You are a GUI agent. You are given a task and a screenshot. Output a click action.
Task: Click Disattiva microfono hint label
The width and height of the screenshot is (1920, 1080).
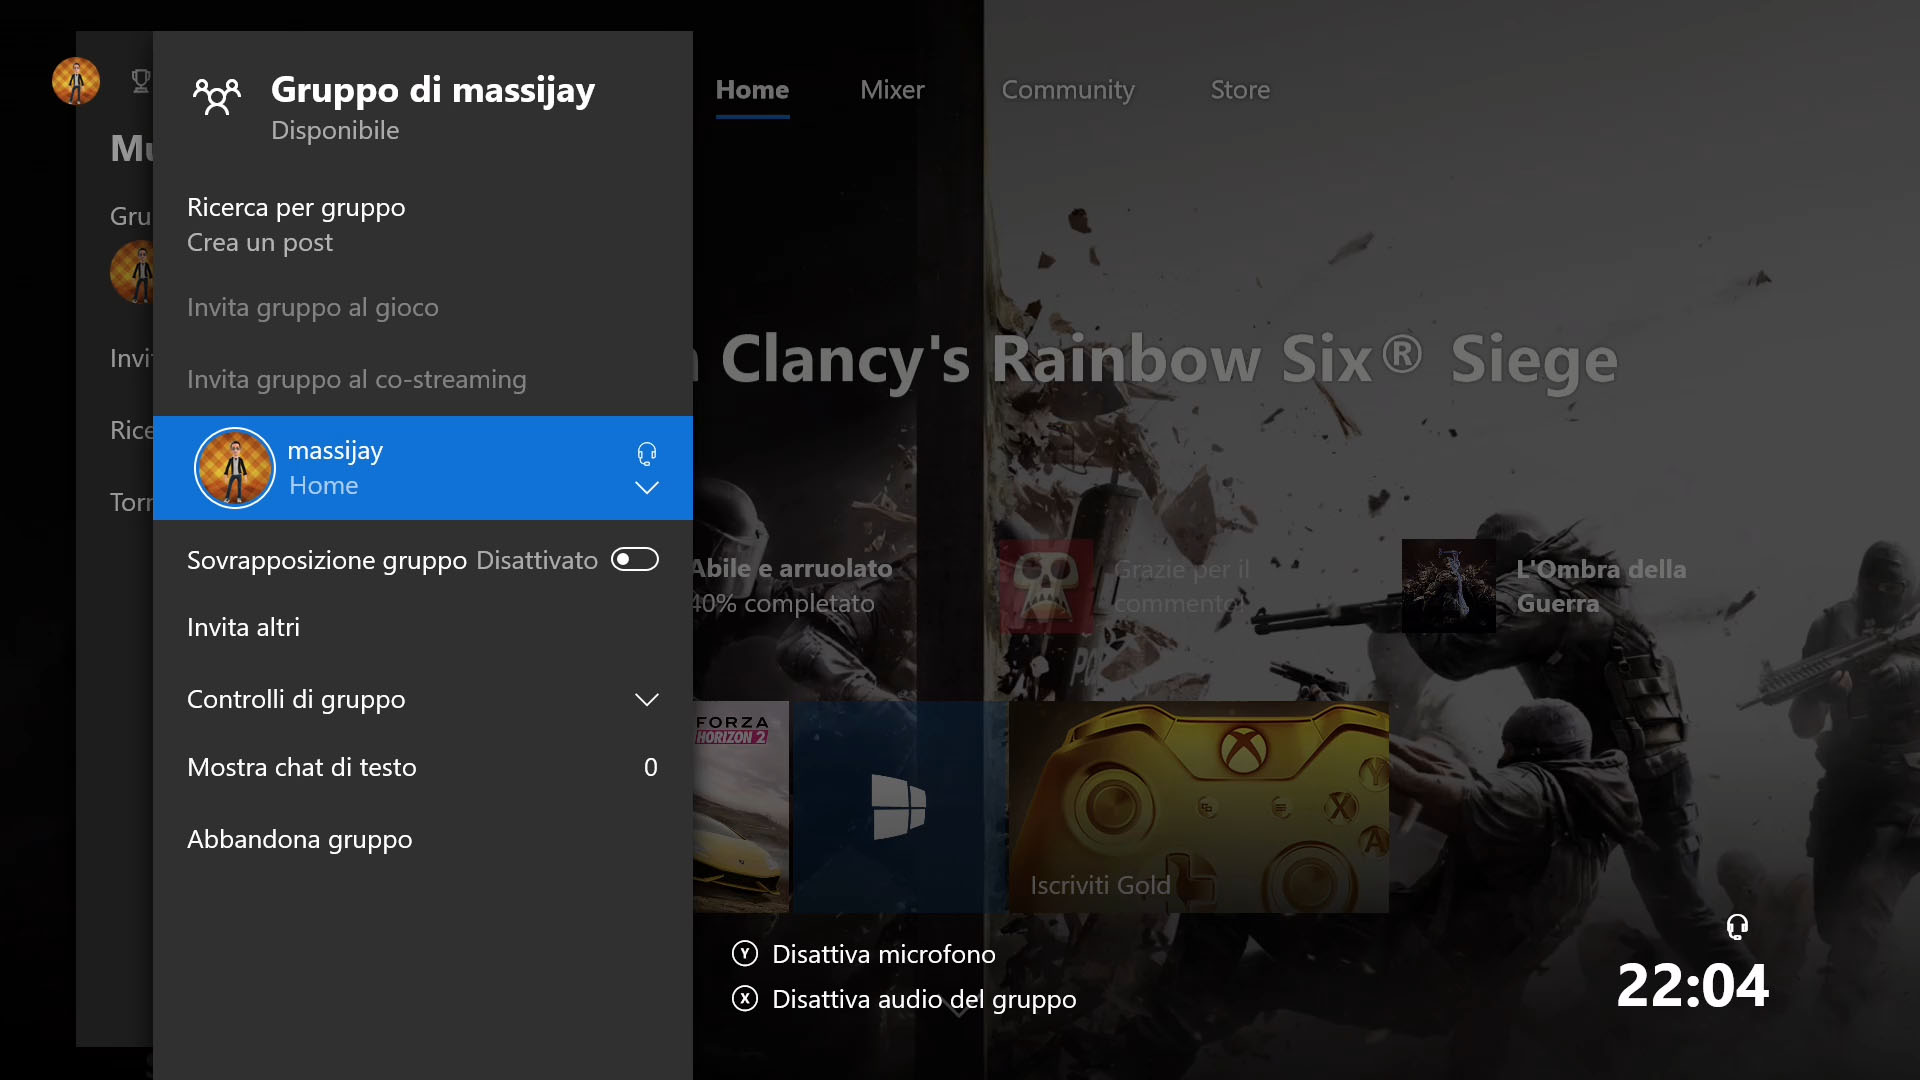point(884,954)
